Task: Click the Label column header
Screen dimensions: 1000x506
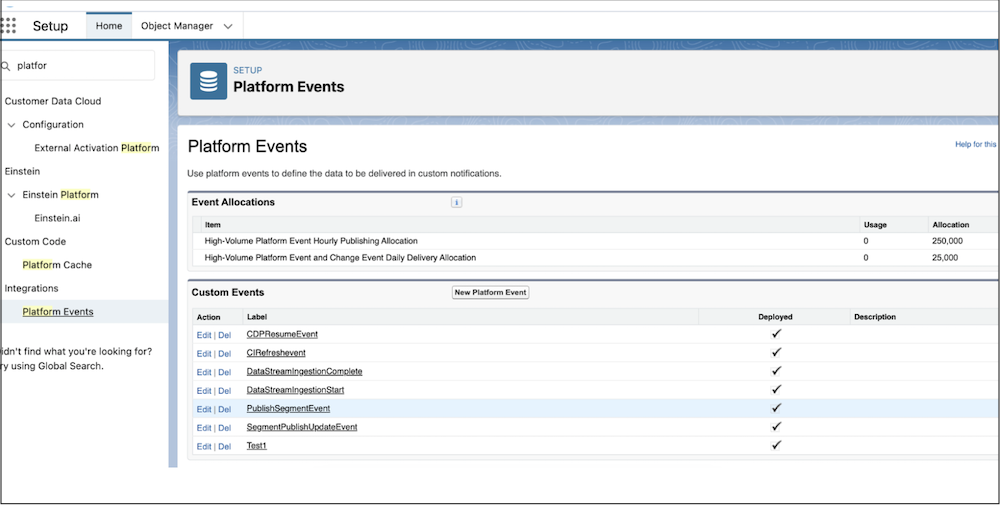Action: [257, 316]
